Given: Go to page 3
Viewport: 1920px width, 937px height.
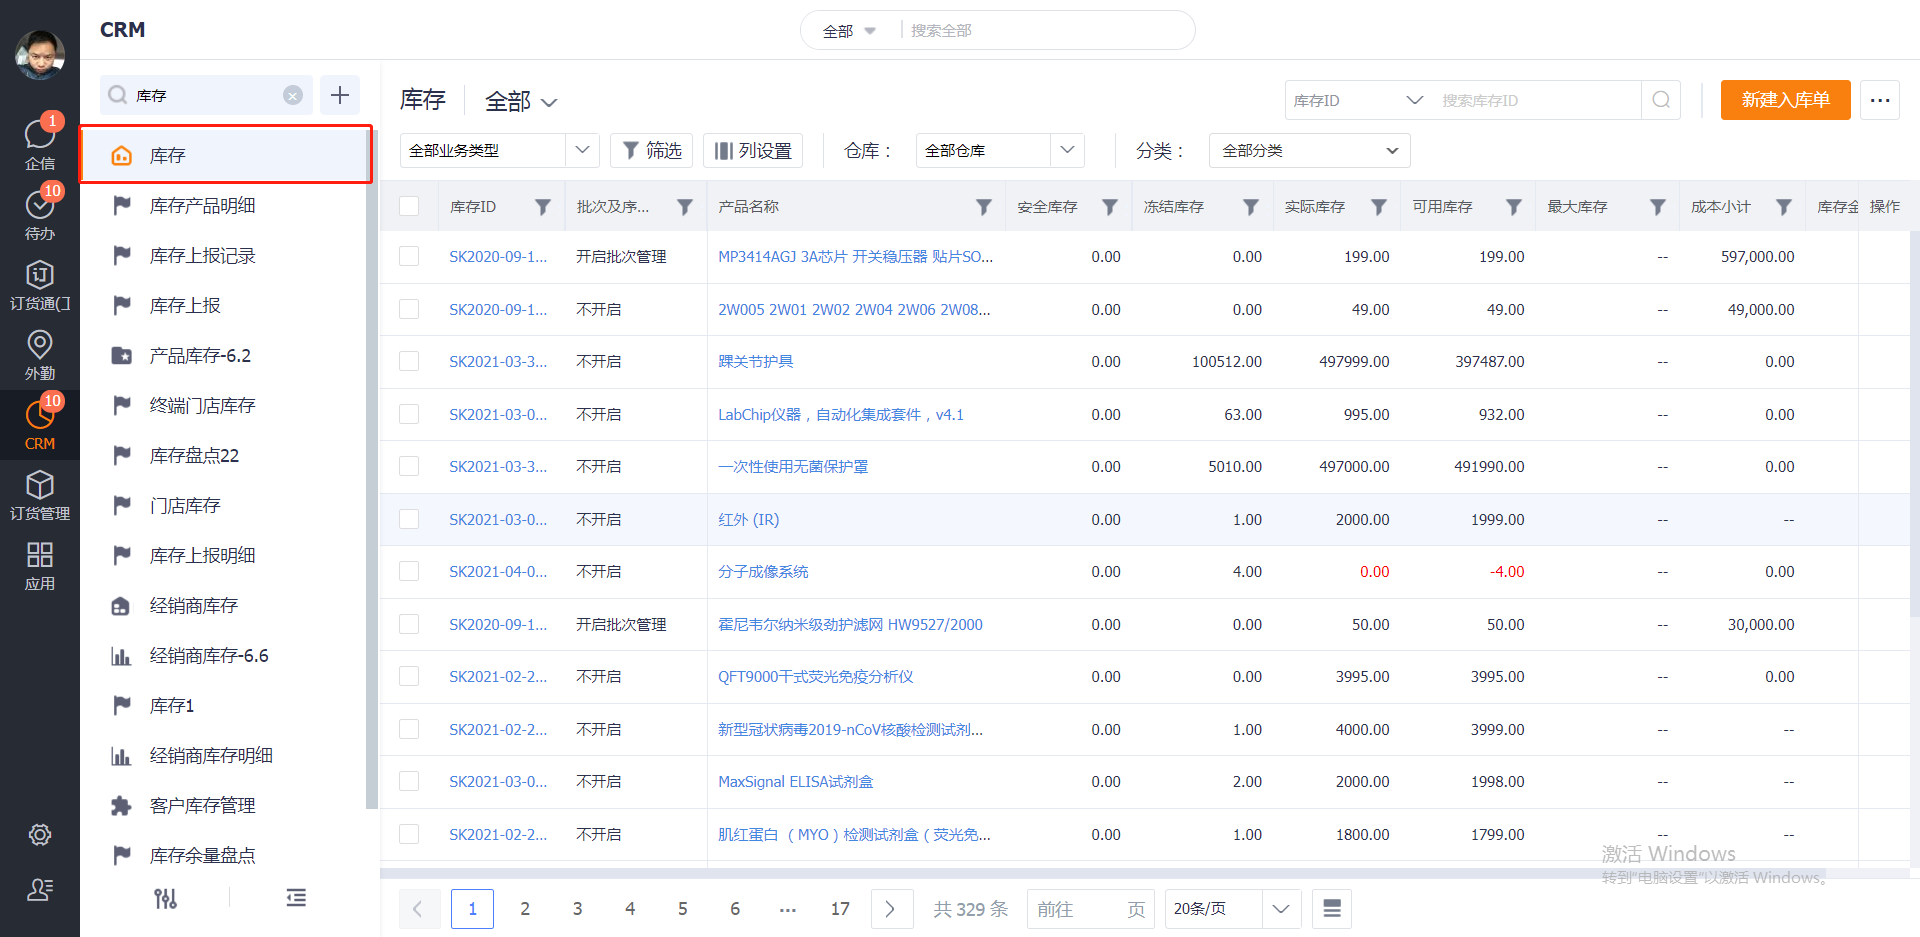Looking at the screenshot, I should point(577,909).
